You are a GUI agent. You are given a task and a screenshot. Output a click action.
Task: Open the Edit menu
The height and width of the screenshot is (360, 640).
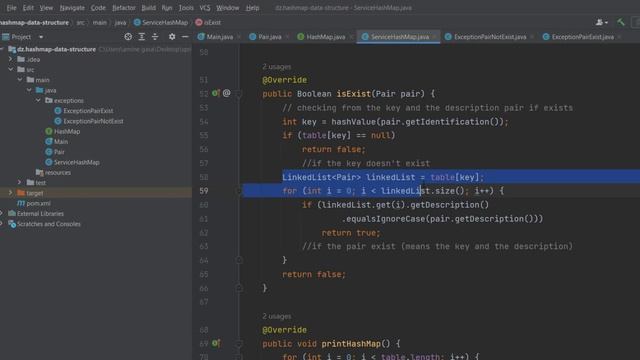(x=28, y=8)
